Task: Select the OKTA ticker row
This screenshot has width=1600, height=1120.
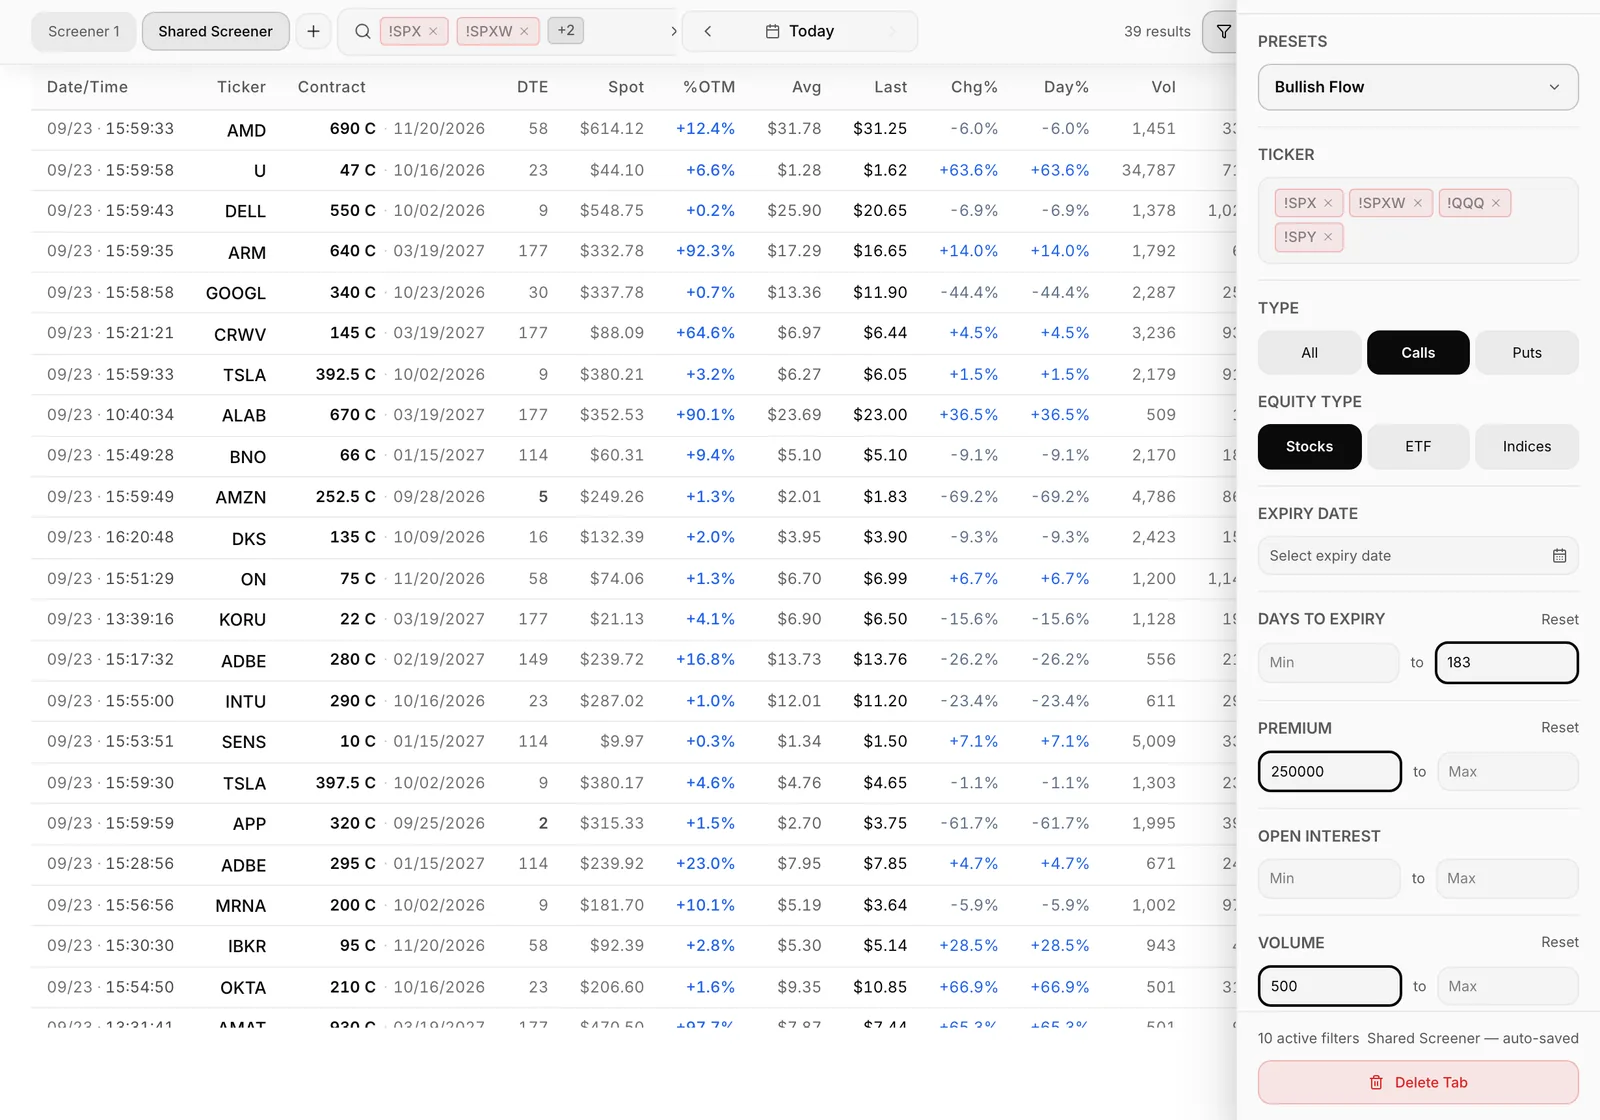Action: pyautogui.click(x=634, y=987)
